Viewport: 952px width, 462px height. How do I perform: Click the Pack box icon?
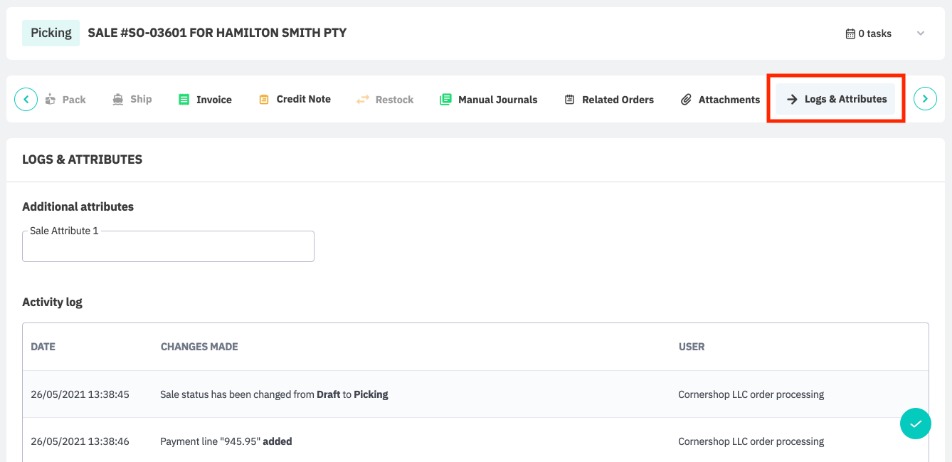click(50, 100)
